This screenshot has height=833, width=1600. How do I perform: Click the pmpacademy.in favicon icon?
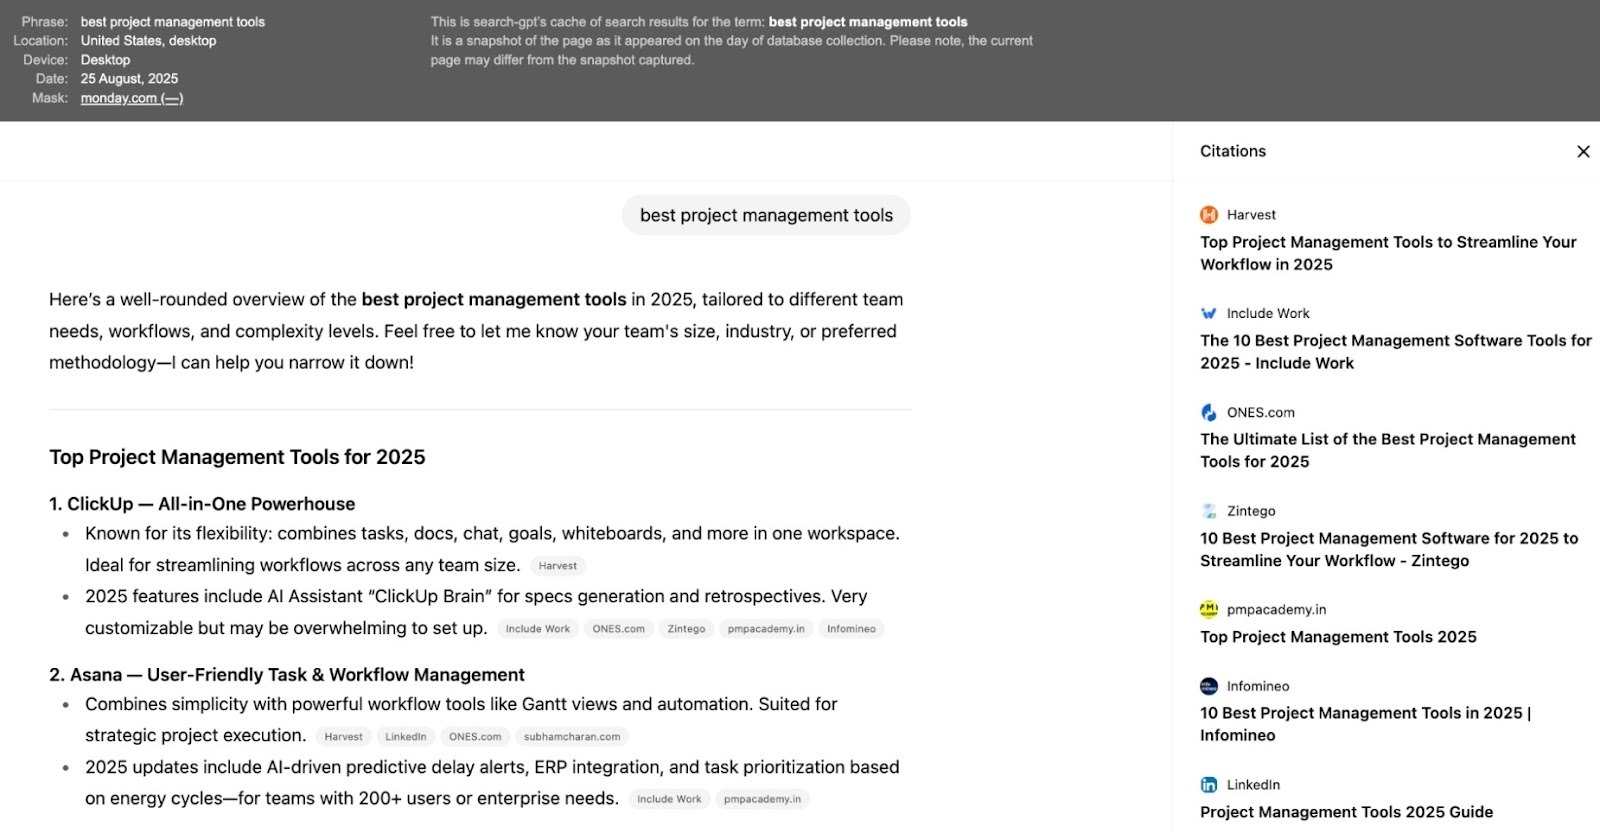(x=1209, y=610)
